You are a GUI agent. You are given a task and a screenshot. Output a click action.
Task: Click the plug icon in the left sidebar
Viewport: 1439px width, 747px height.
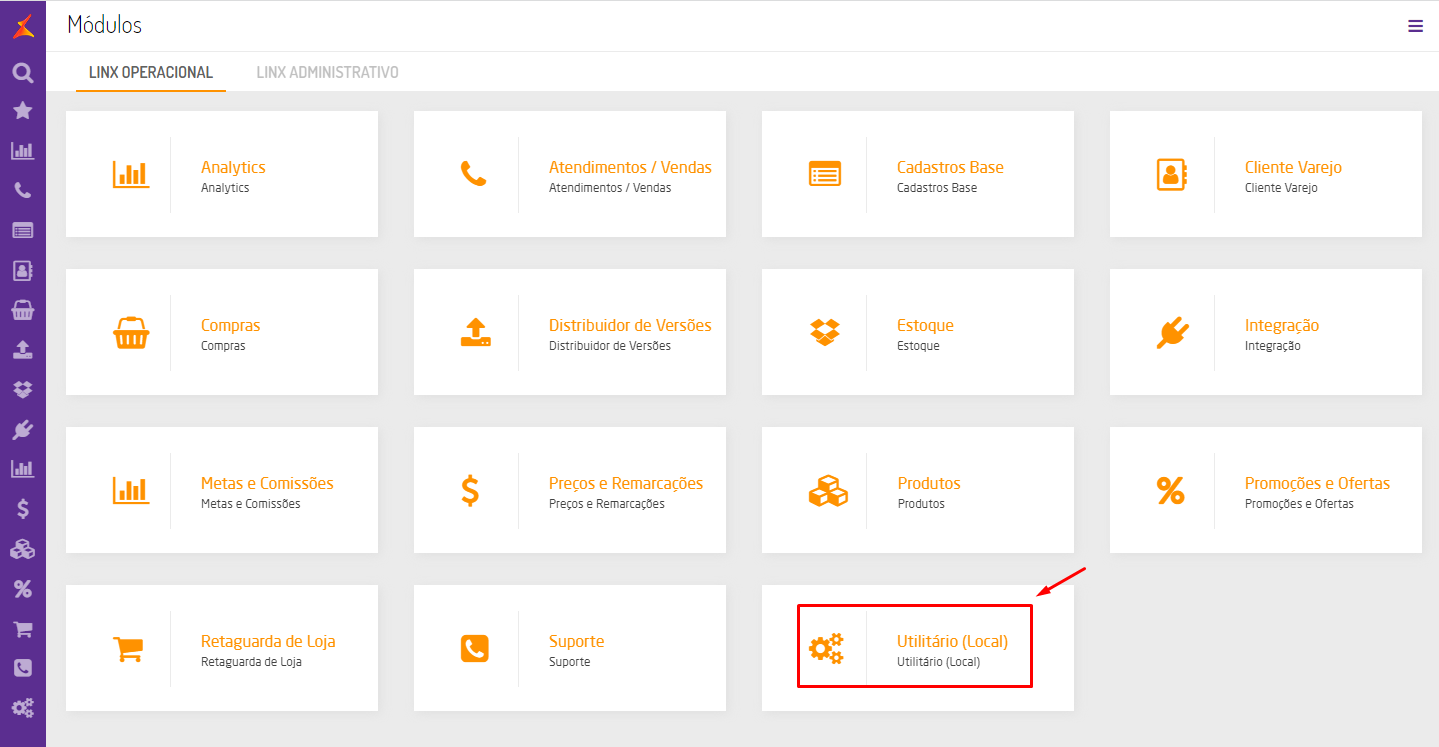click(22, 429)
